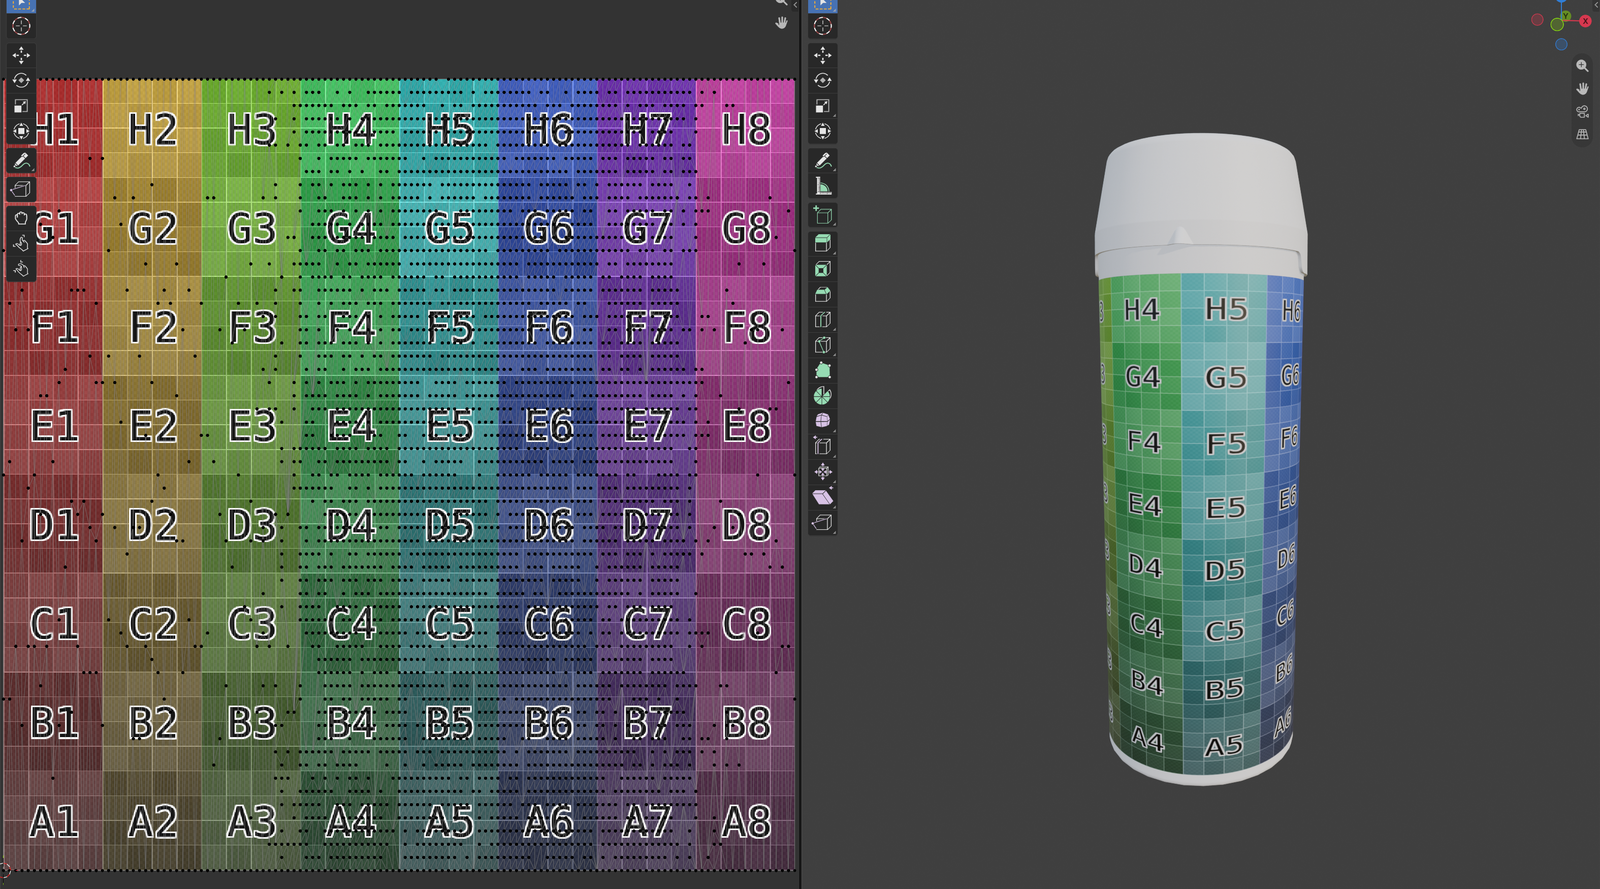
Task: Click the D4 label on the 3D bottle
Action: tap(1146, 566)
